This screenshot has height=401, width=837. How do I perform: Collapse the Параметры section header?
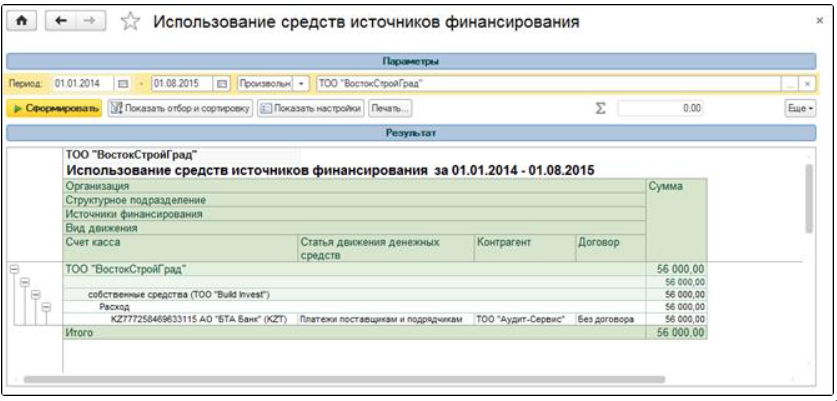pos(411,62)
